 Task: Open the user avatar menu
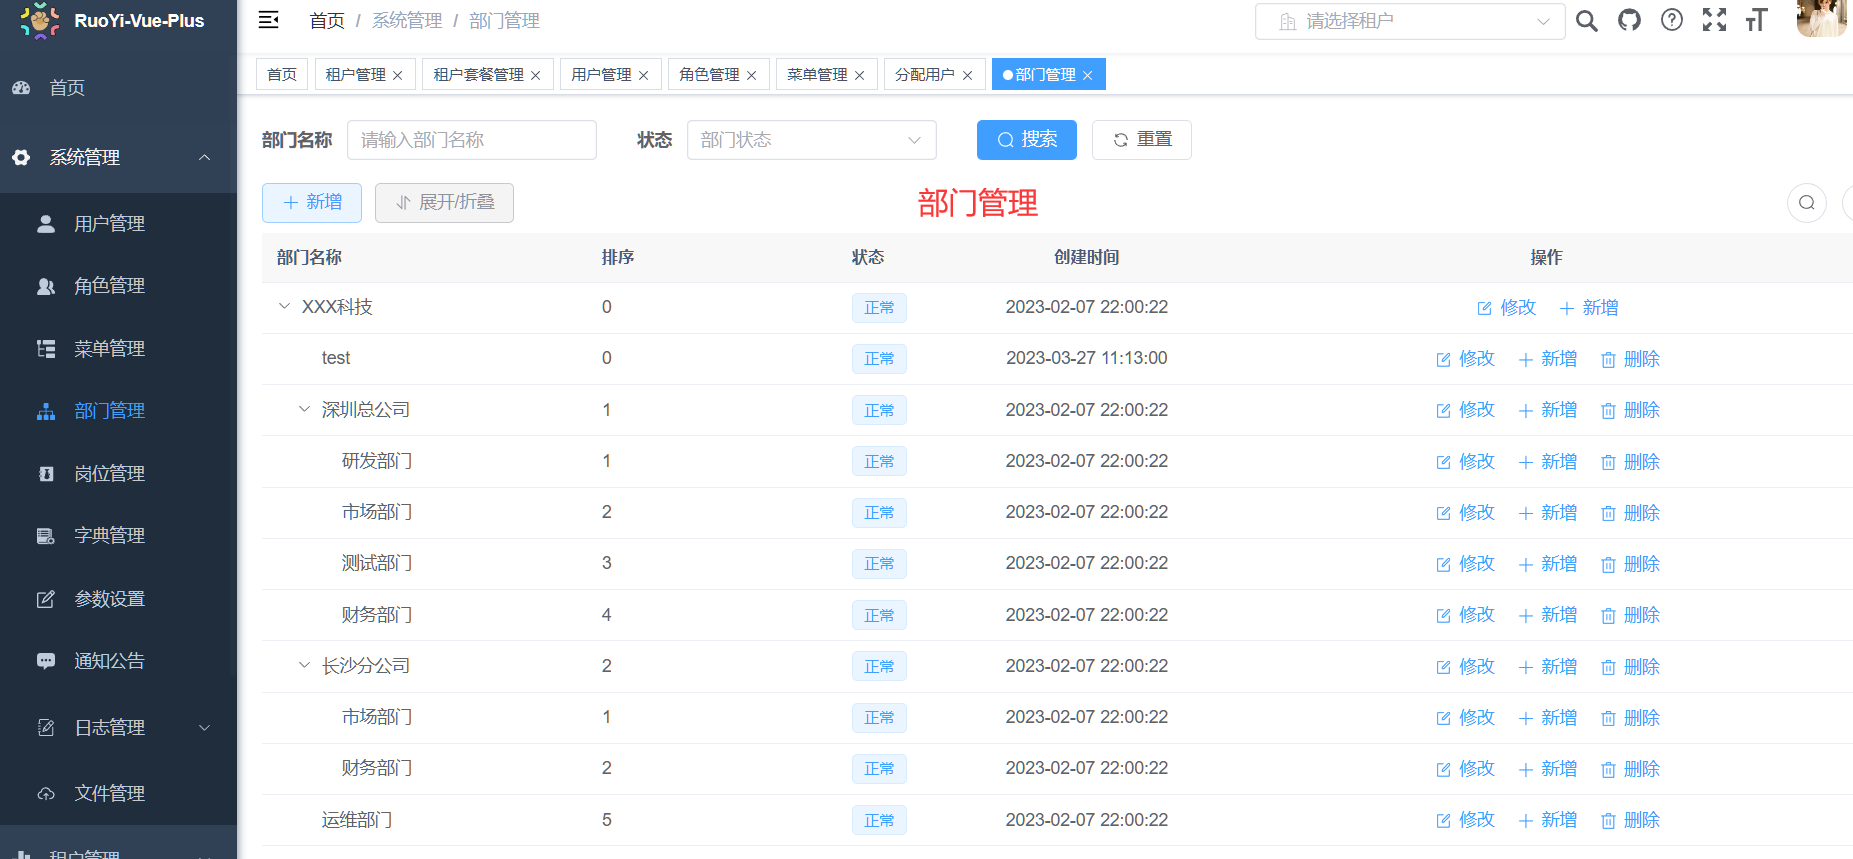tap(1820, 18)
